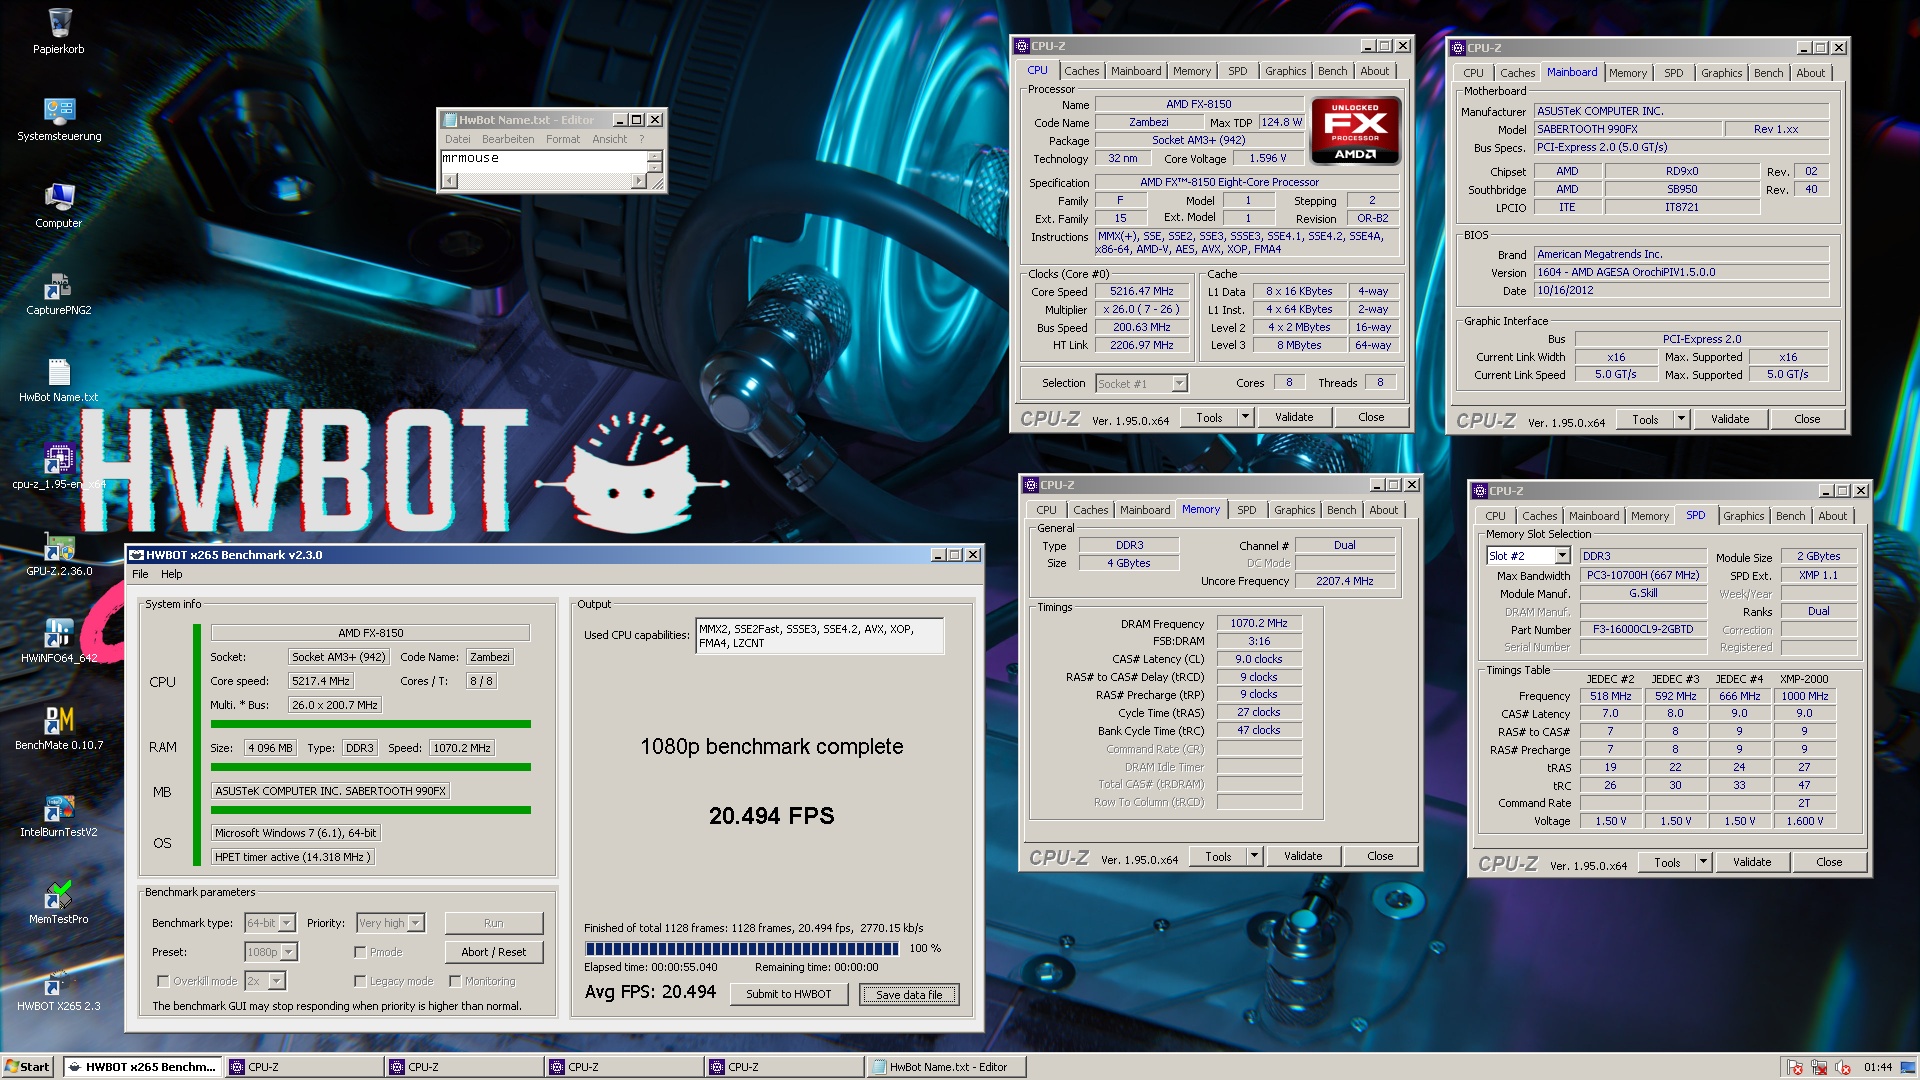Launch BenchMate 0.10.7 desktop icon
Viewport: 1920px width, 1080px height.
pyautogui.click(x=59, y=720)
